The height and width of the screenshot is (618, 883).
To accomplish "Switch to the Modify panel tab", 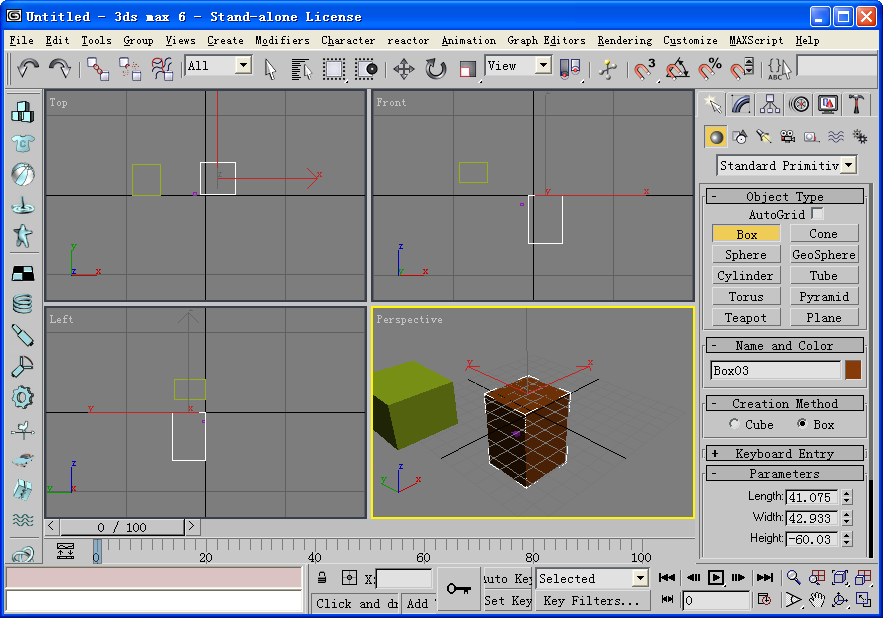I will tap(741, 104).
